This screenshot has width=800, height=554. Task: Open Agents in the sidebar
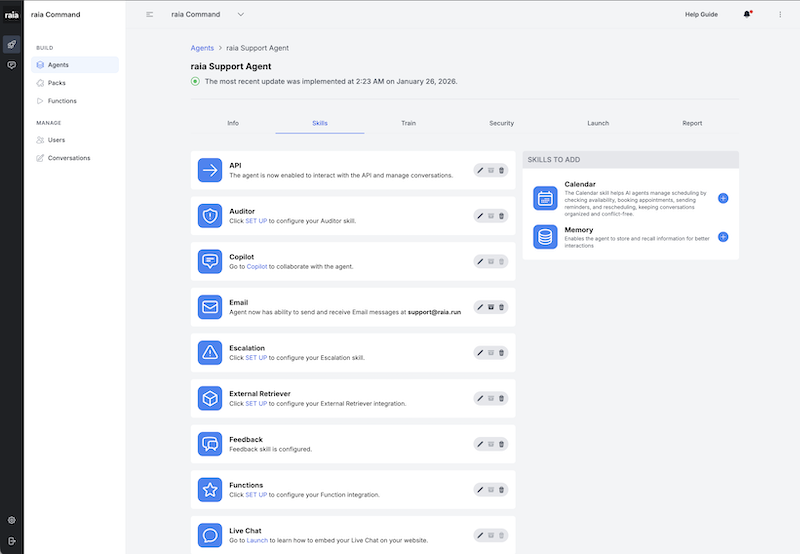coord(75,65)
